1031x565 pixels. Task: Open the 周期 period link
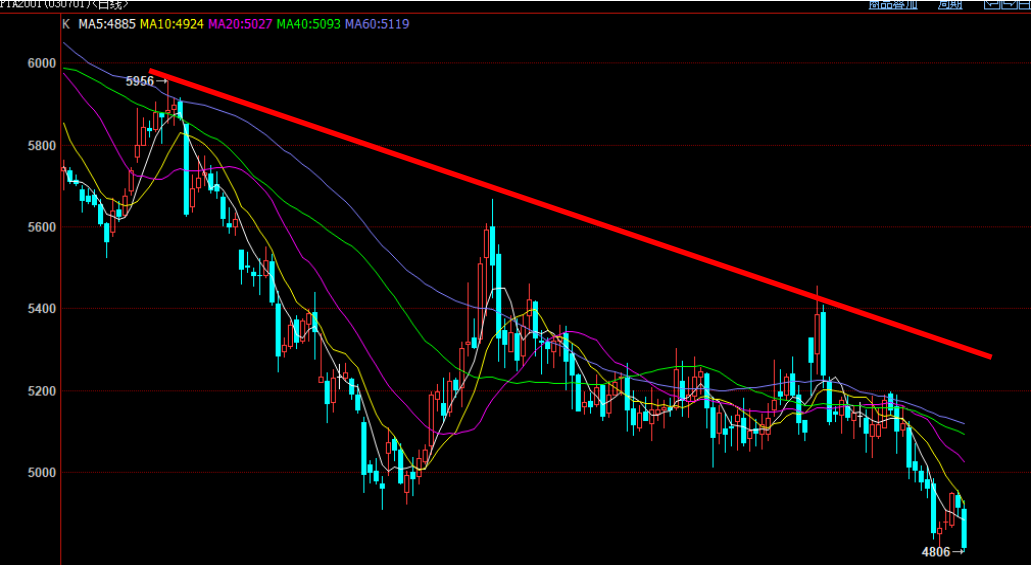pos(950,4)
